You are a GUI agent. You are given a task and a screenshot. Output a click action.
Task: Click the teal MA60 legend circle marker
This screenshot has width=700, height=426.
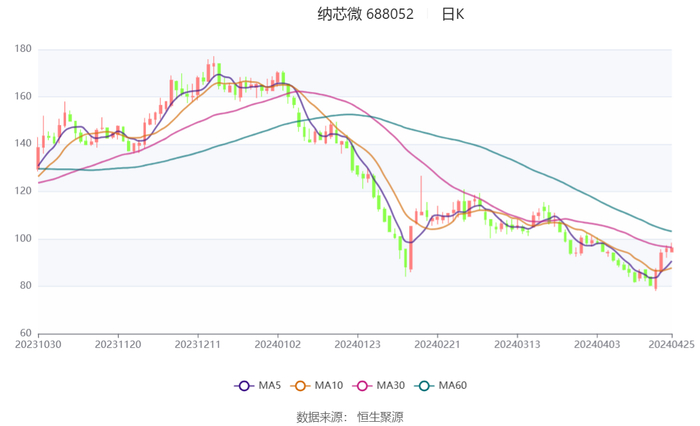tap(423, 386)
